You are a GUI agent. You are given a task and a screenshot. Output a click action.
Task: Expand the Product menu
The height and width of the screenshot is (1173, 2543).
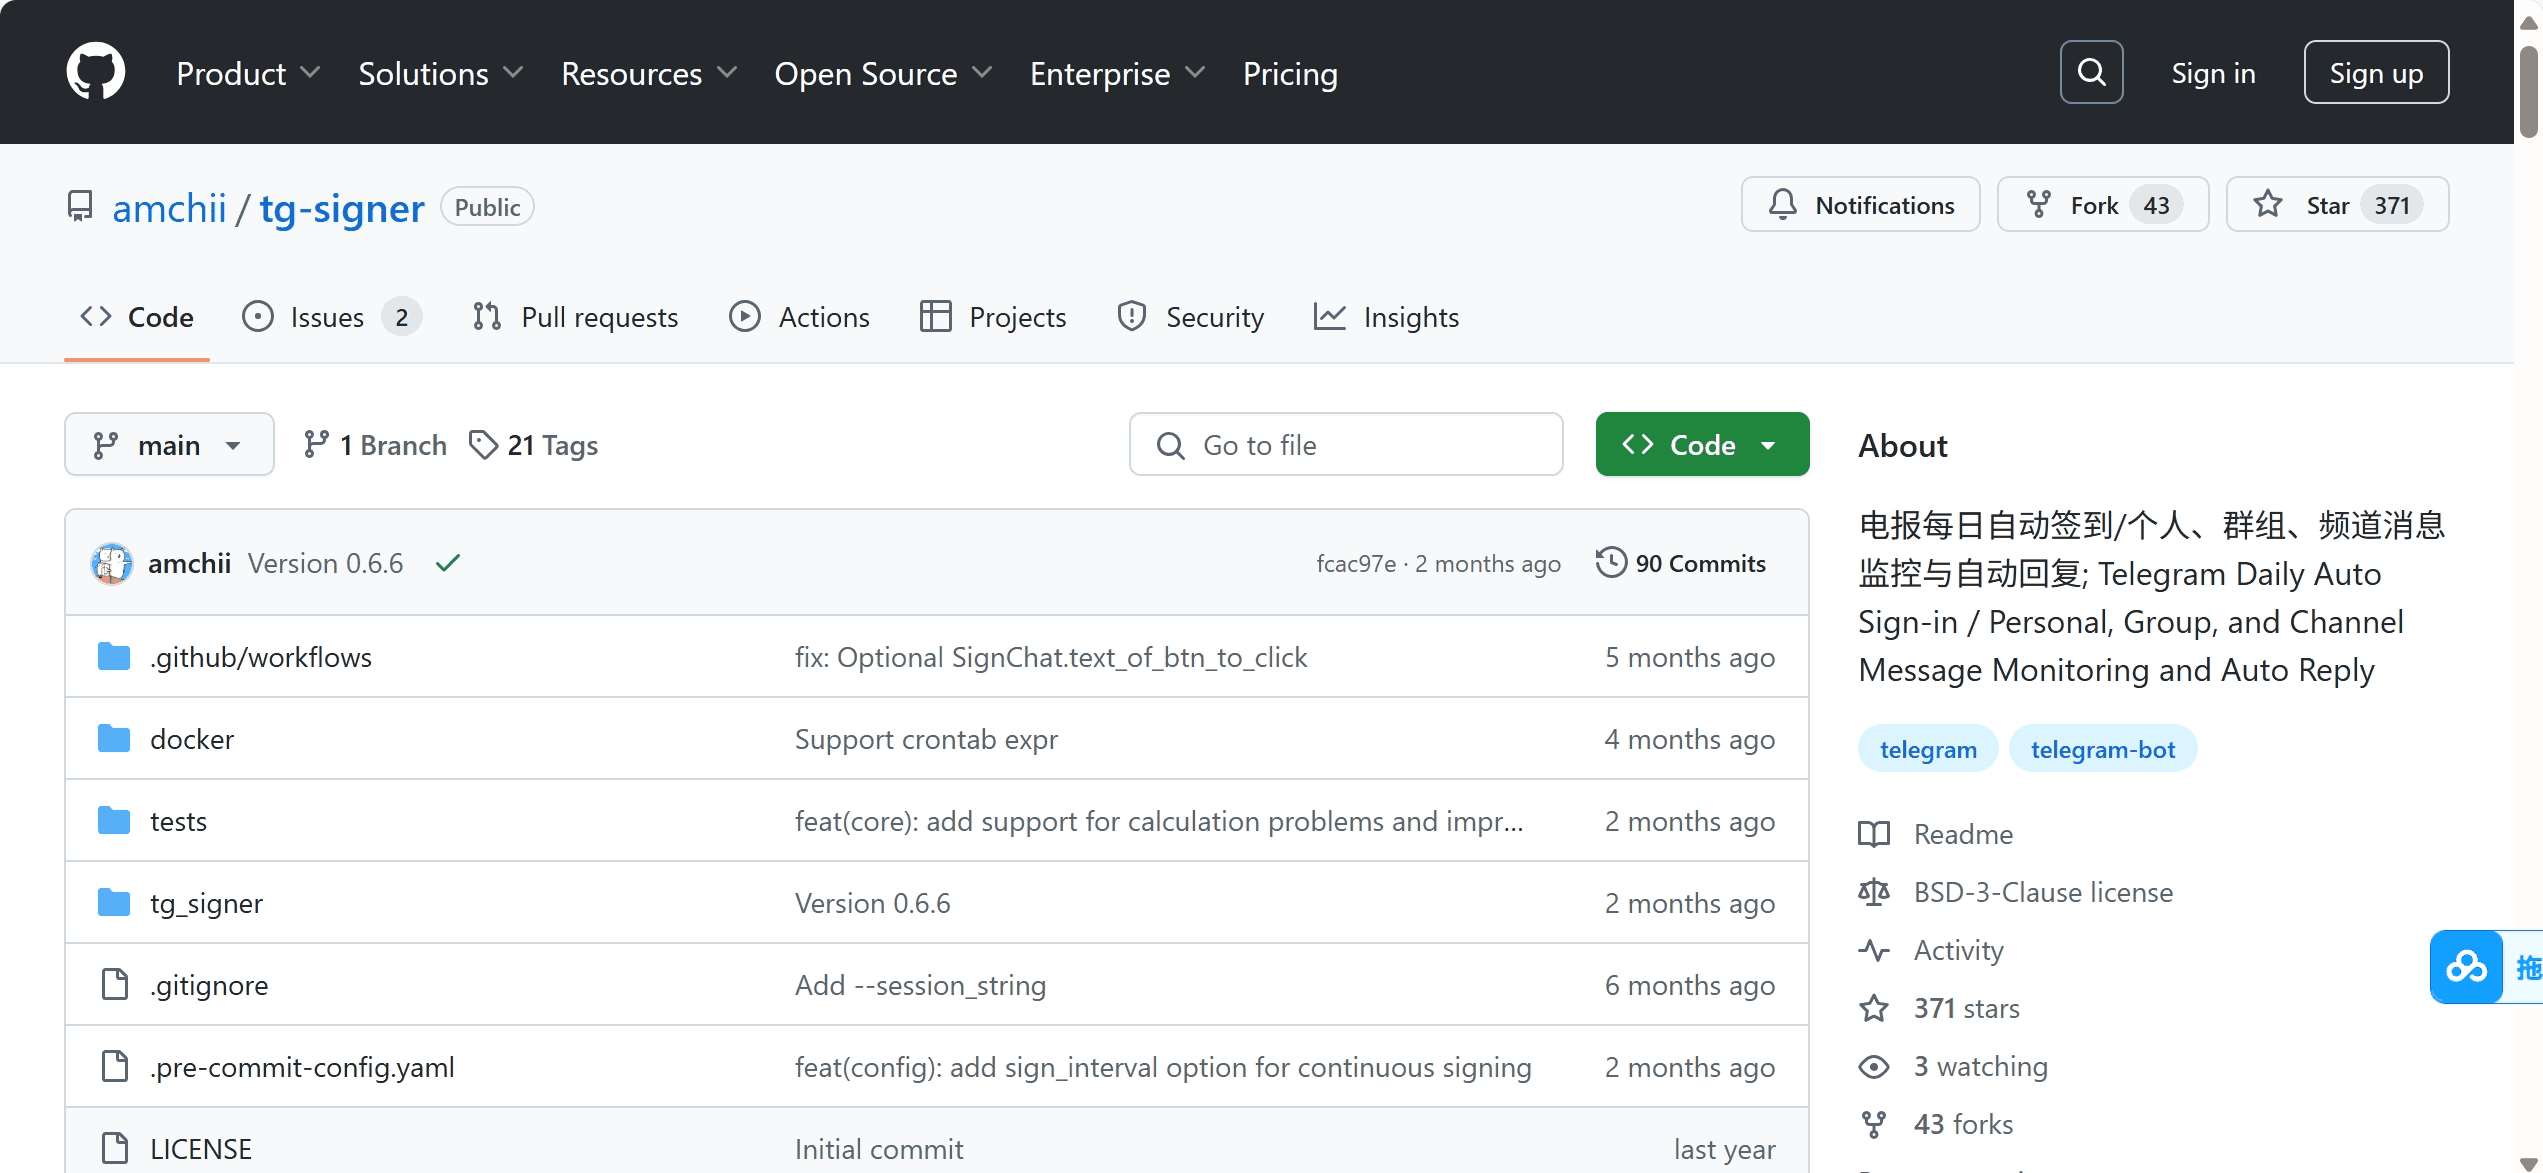[x=248, y=73]
